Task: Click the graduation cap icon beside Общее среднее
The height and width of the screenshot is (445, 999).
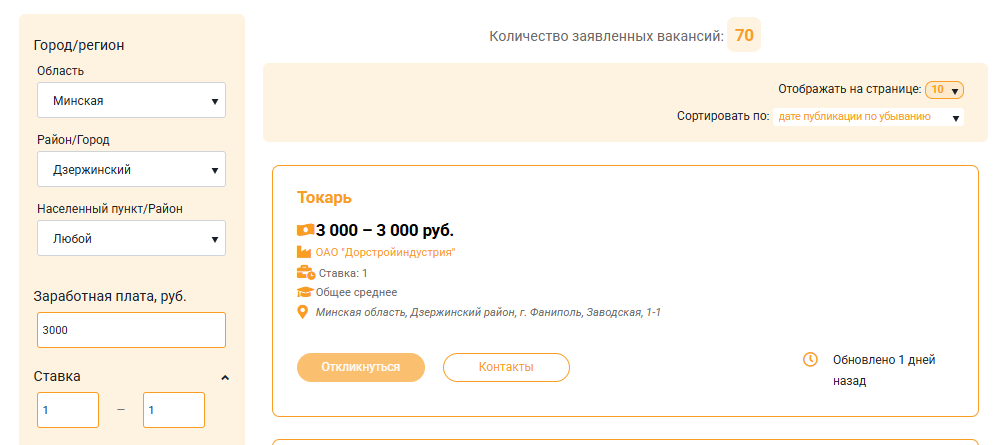Action: pos(305,292)
